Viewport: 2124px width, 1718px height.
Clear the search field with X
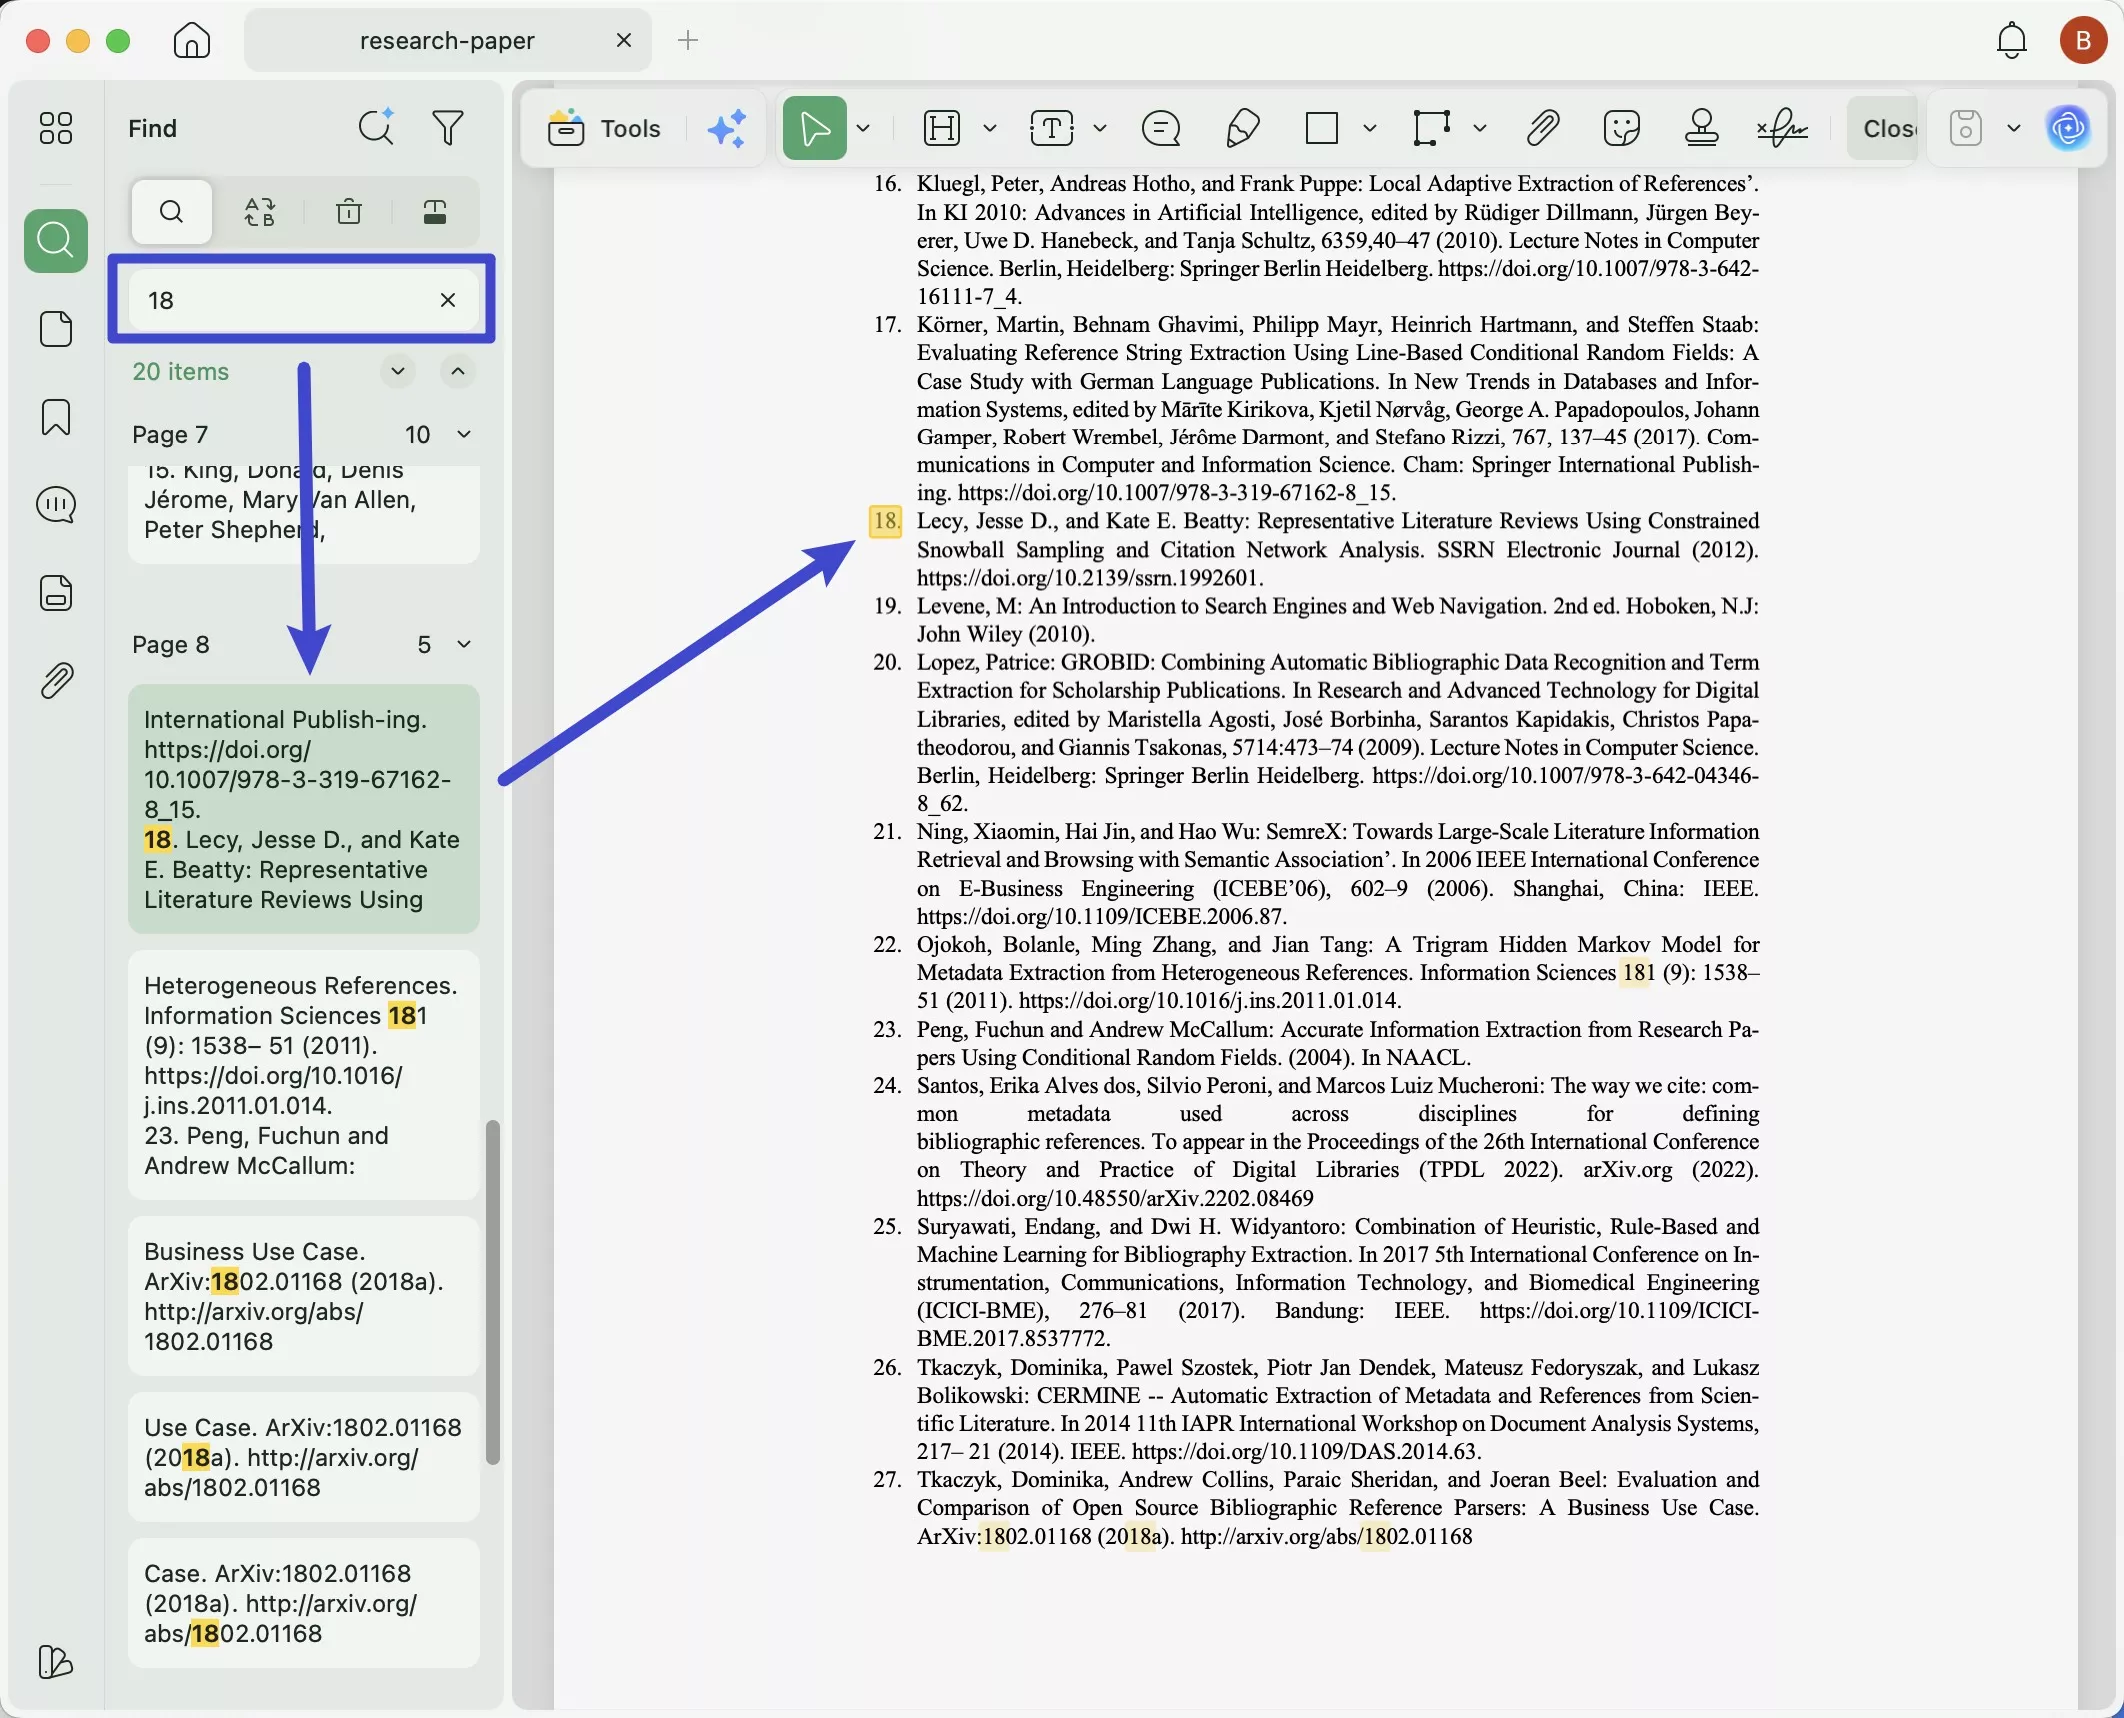click(448, 300)
